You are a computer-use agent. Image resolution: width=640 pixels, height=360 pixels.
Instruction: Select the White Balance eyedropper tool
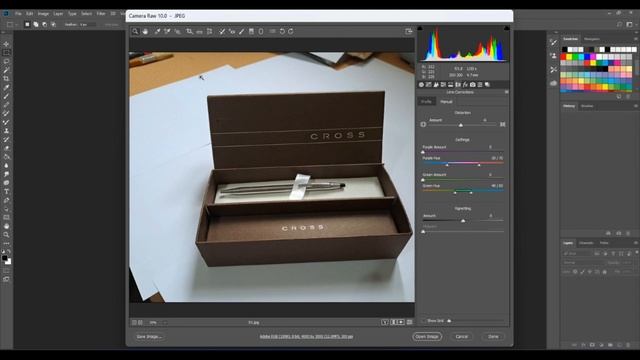[158, 31]
